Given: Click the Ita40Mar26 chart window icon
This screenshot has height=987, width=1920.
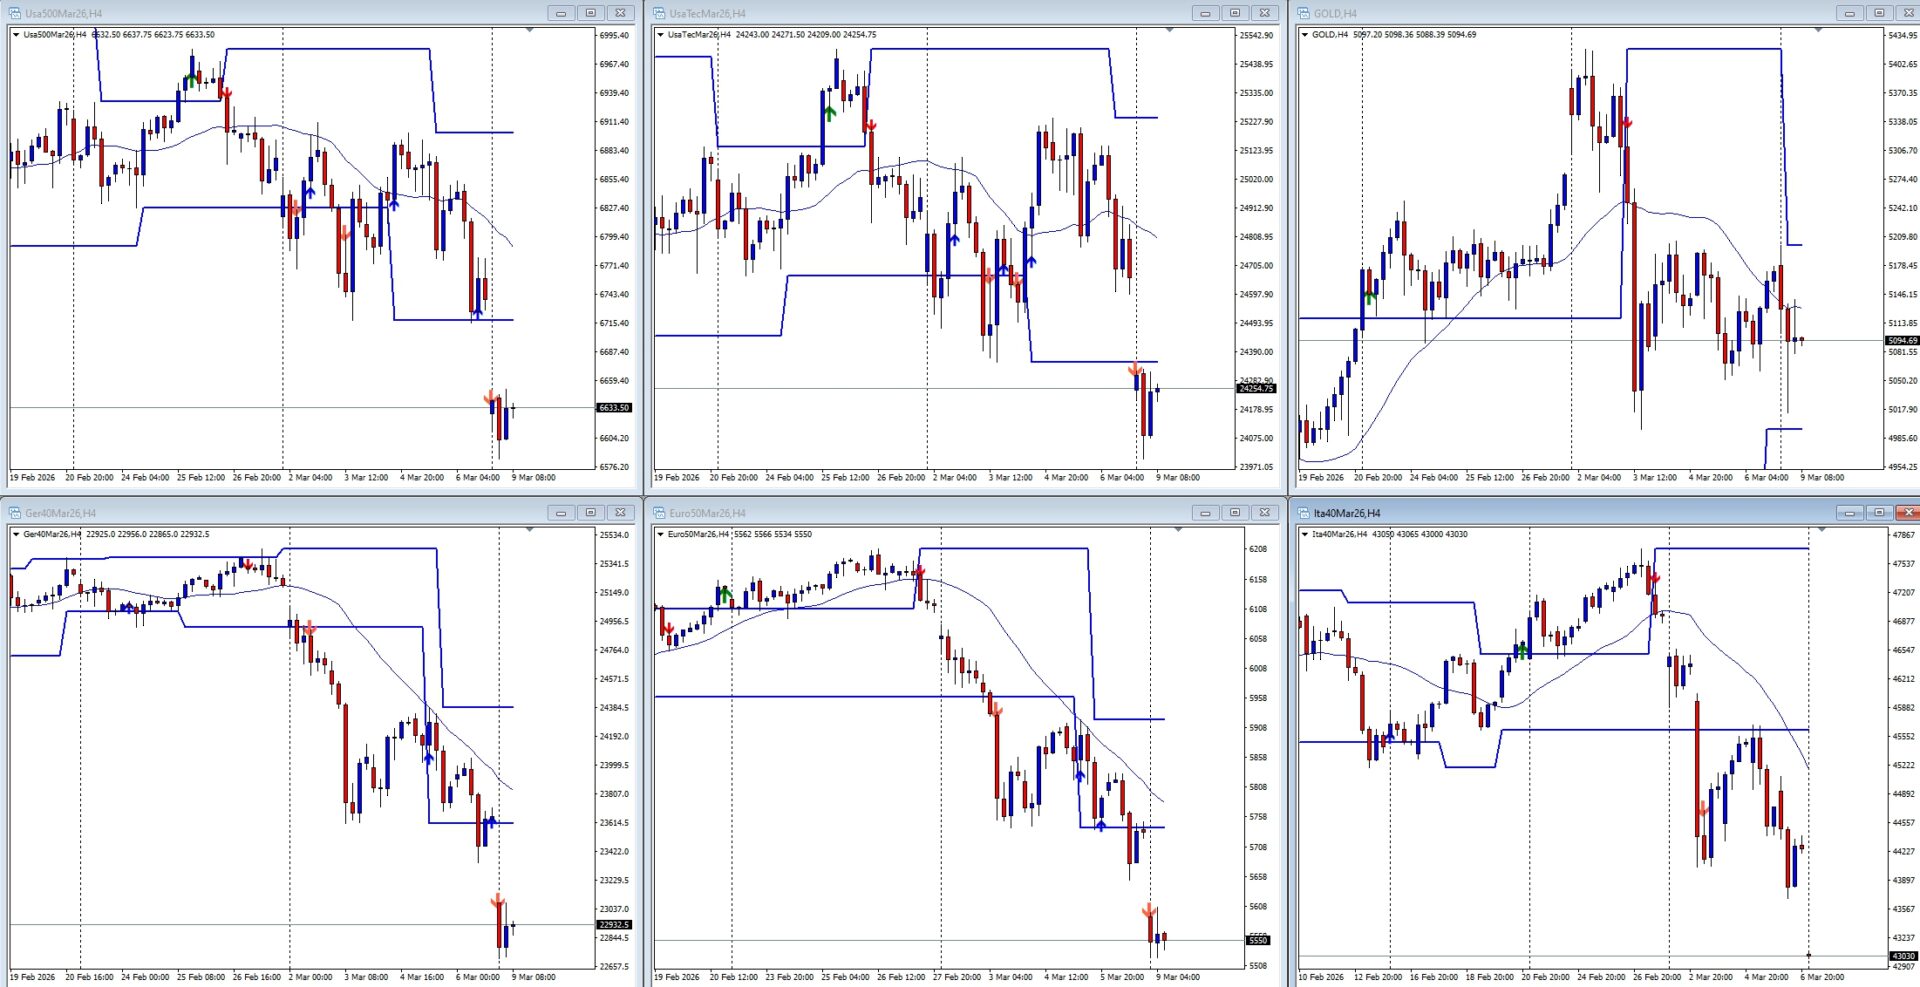Looking at the screenshot, I should [x=1303, y=513].
